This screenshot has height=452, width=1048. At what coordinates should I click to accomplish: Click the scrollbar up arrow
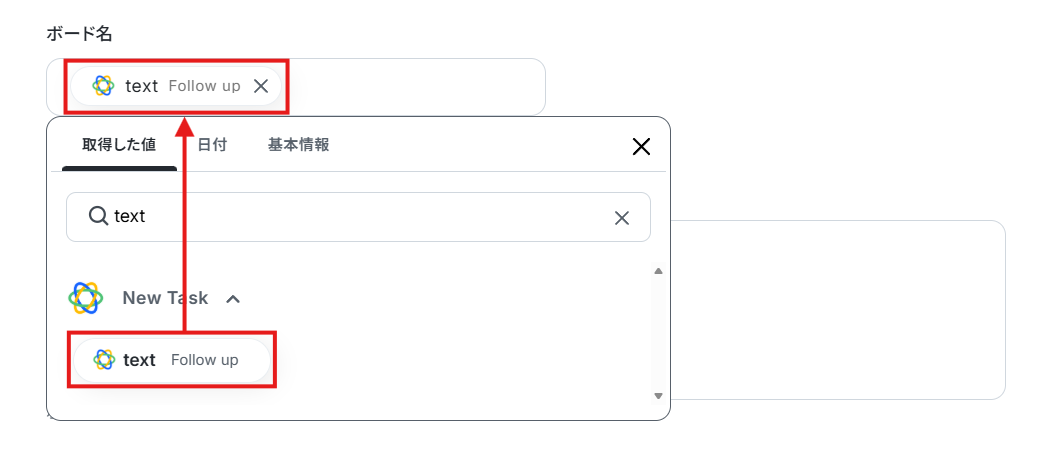[x=658, y=271]
